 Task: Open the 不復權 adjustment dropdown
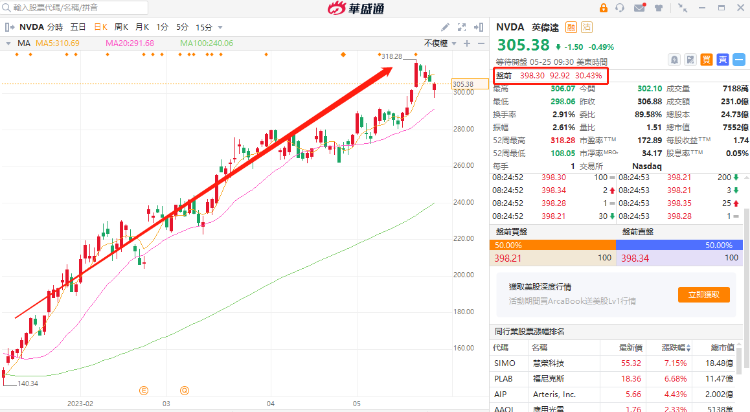[x=440, y=44]
